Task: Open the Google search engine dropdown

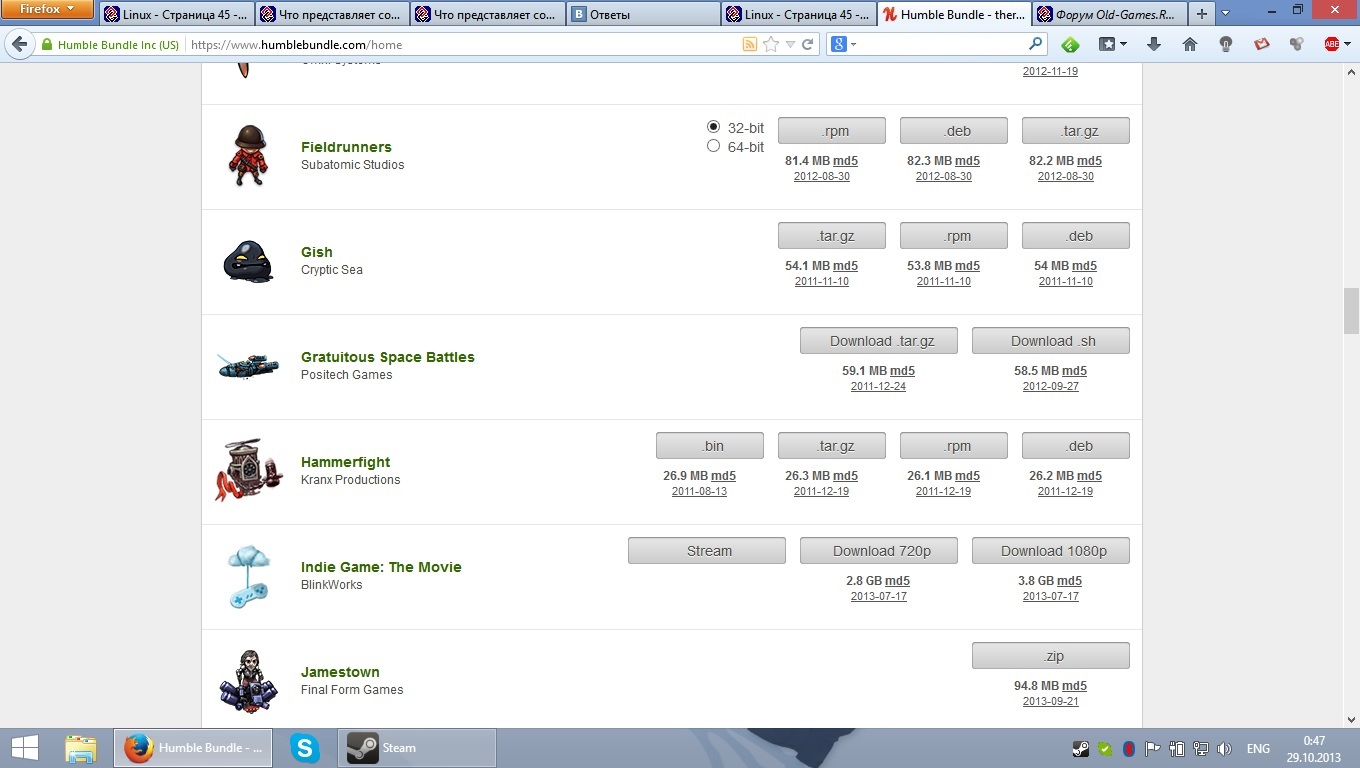Action: pos(843,44)
